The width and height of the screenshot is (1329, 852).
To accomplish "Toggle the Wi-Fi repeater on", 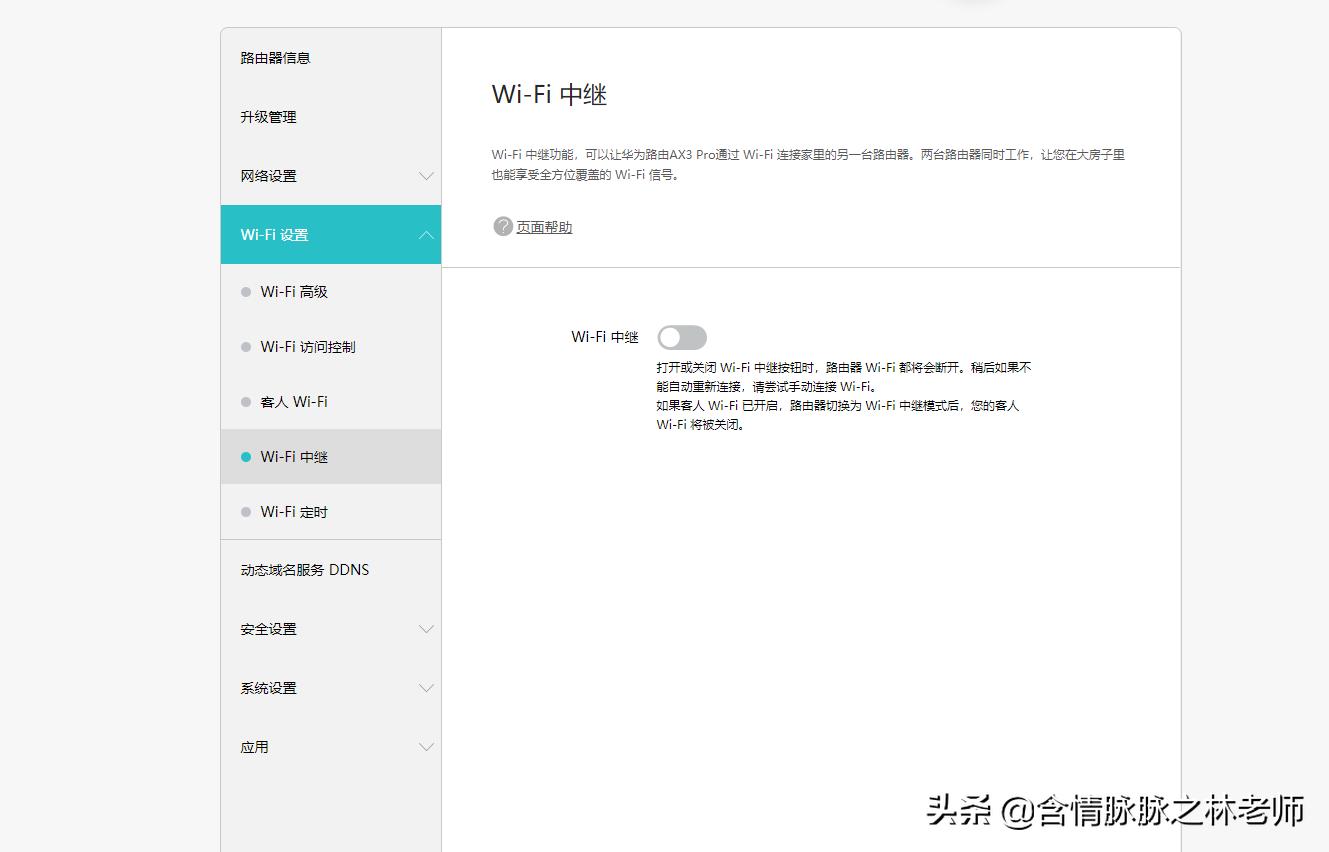I will click(x=682, y=337).
